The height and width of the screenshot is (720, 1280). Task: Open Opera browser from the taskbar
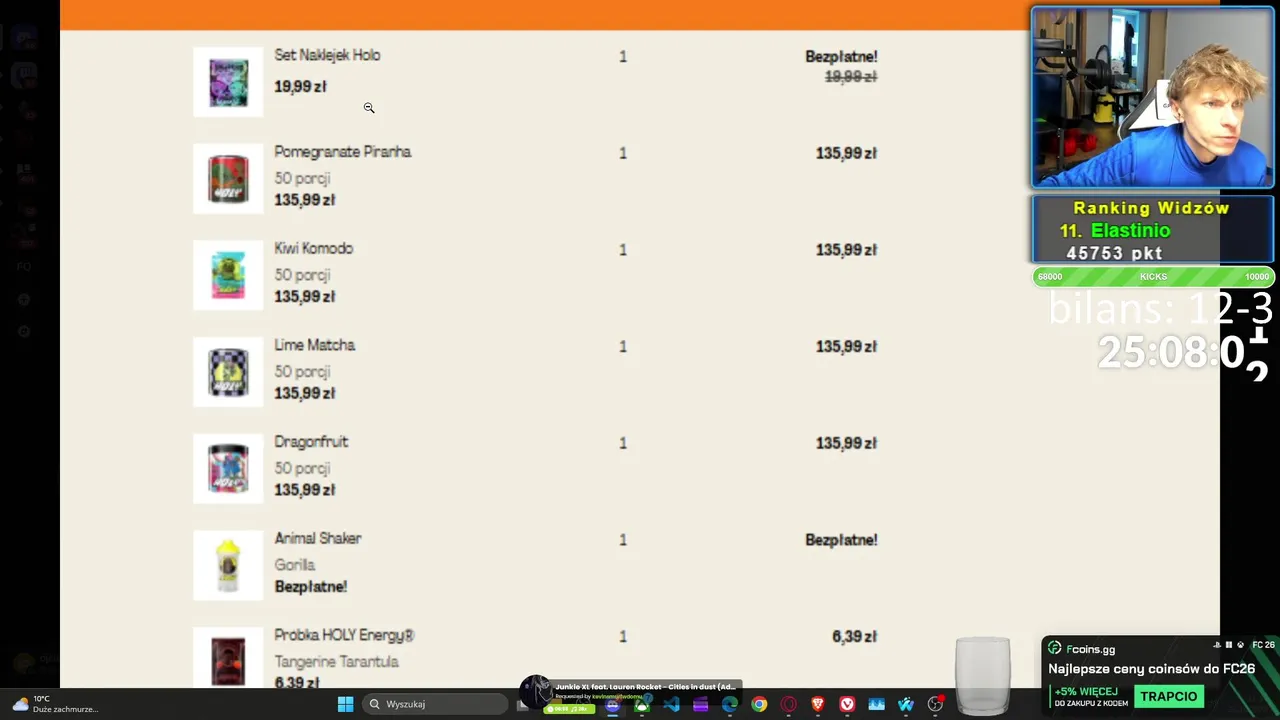coord(788,704)
